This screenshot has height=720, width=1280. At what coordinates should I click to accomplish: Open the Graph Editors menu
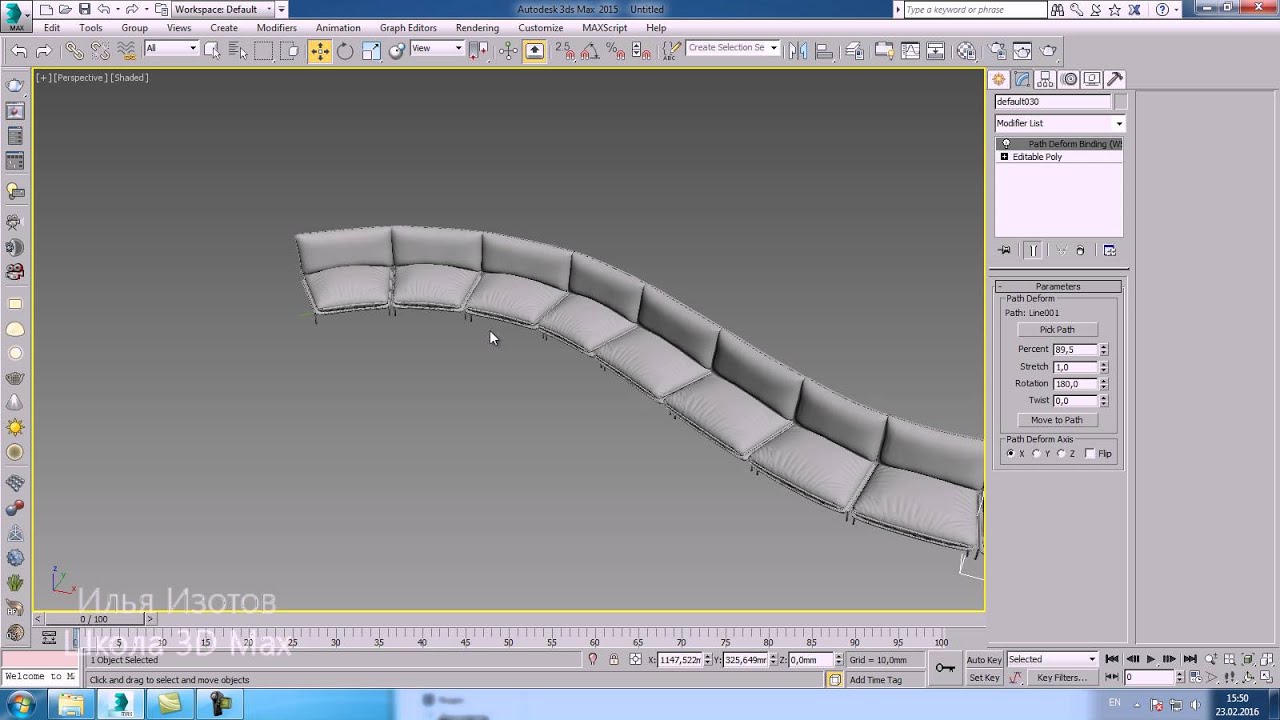point(408,28)
